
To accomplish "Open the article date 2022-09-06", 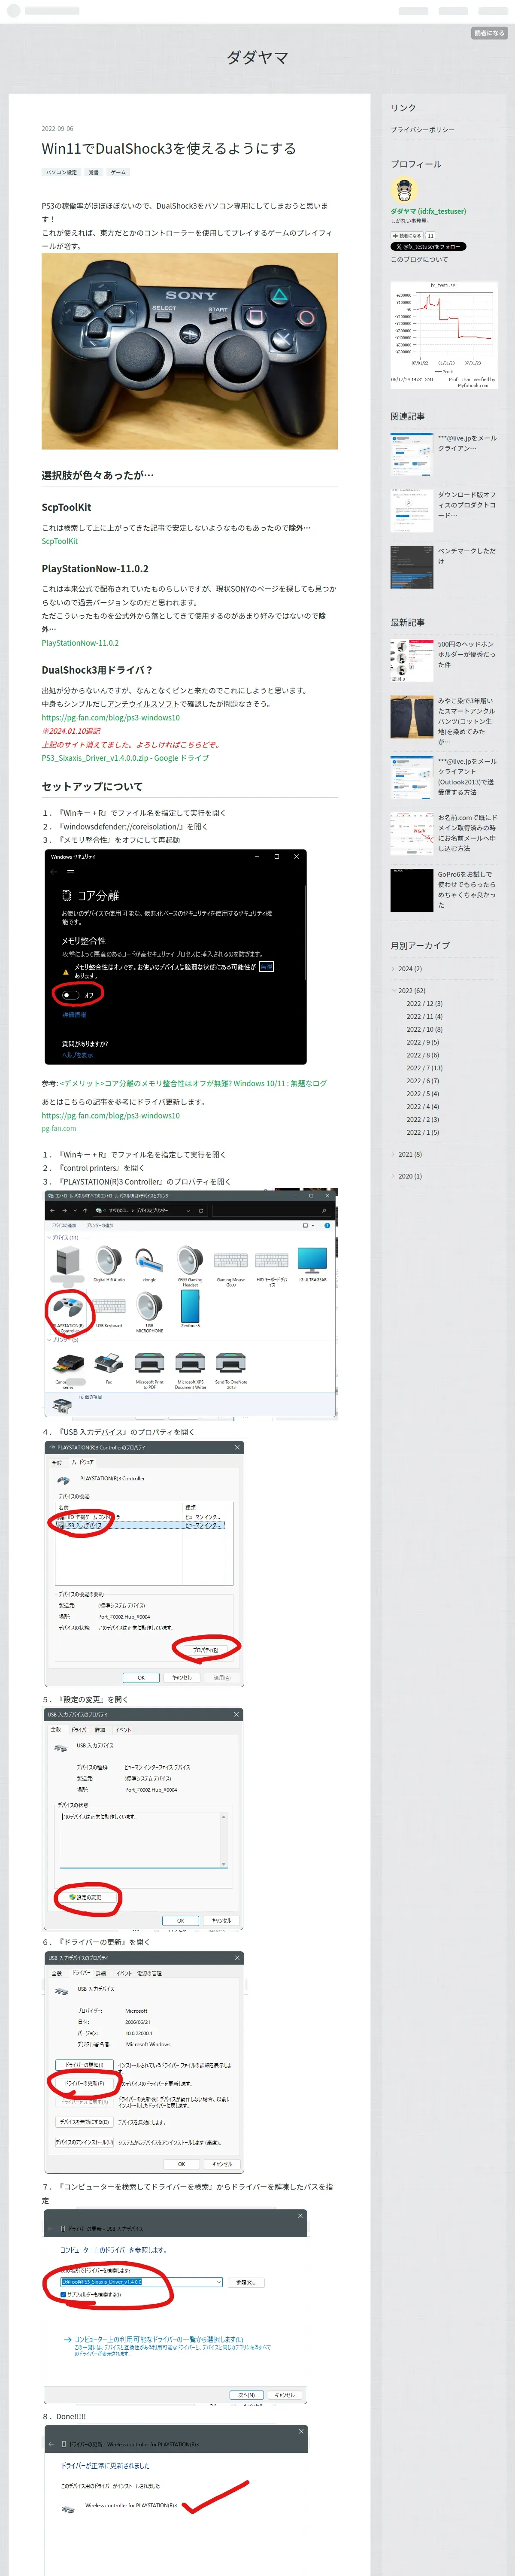I will pos(57,129).
